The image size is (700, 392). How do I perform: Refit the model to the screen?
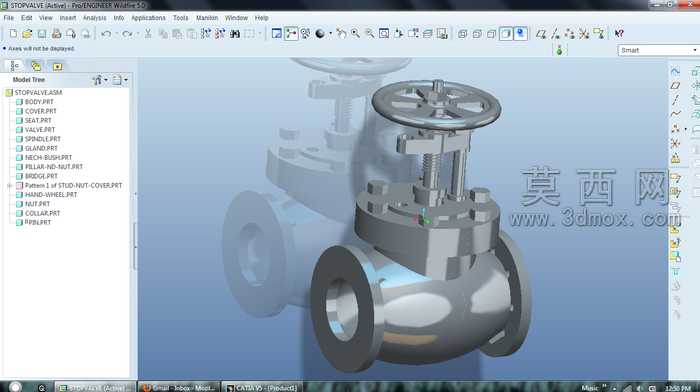tap(384, 33)
